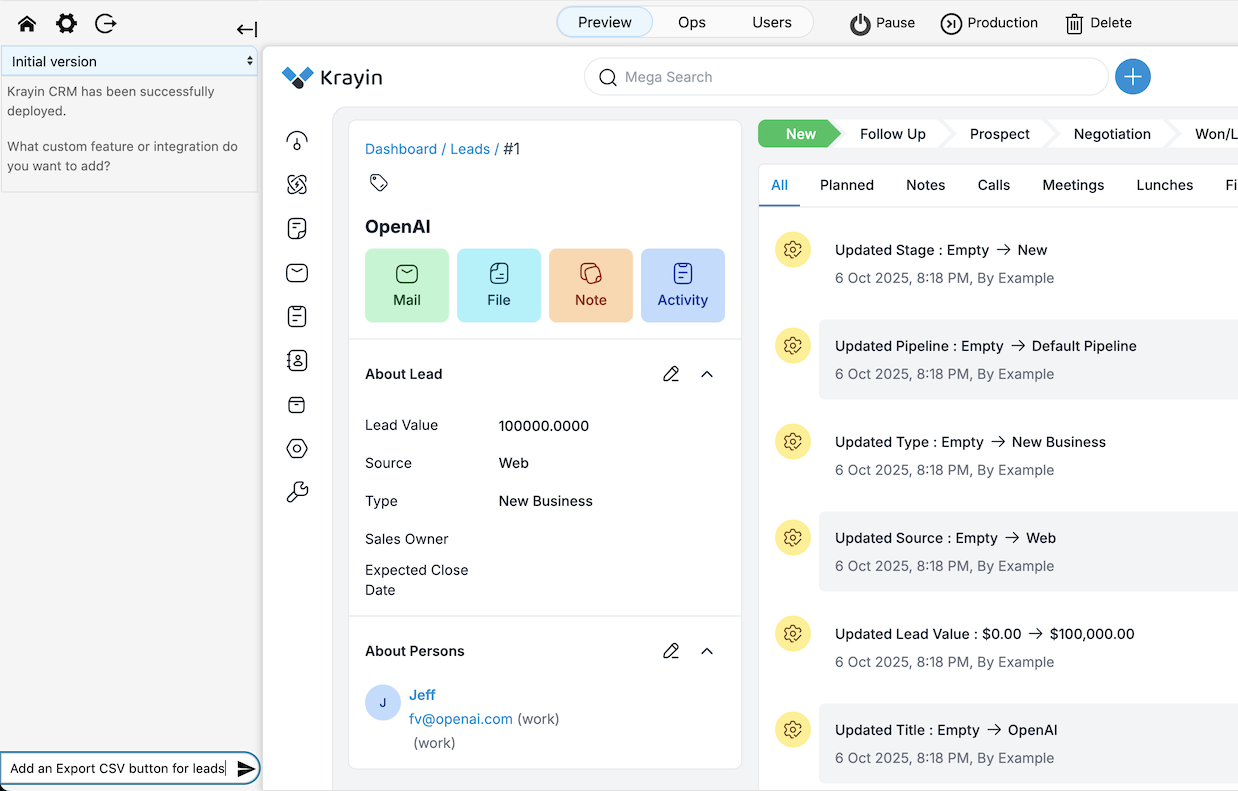1238x791 pixels.
Task: Collapse the About Persons section
Action: click(x=707, y=651)
